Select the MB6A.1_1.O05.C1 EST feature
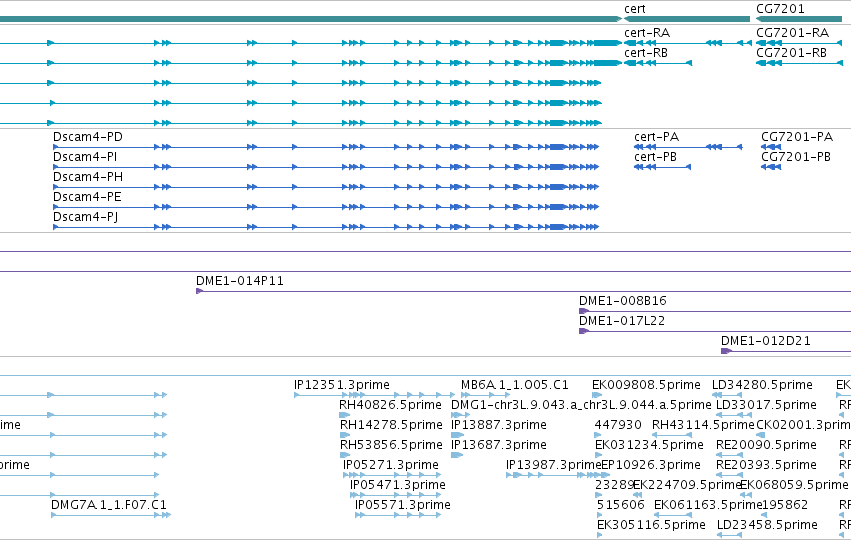This screenshot has height=540, width=851. click(x=486, y=395)
